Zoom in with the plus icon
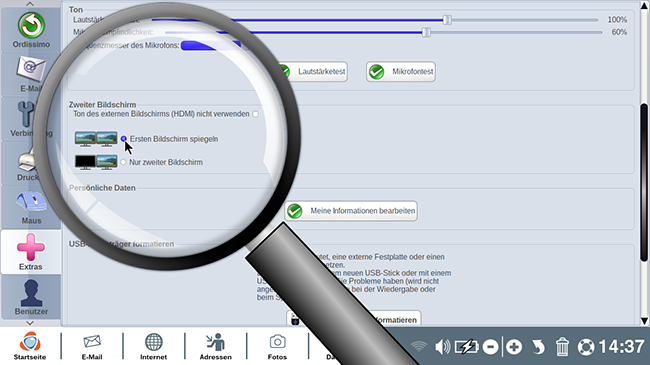This screenshot has height=365, width=650. [514, 347]
